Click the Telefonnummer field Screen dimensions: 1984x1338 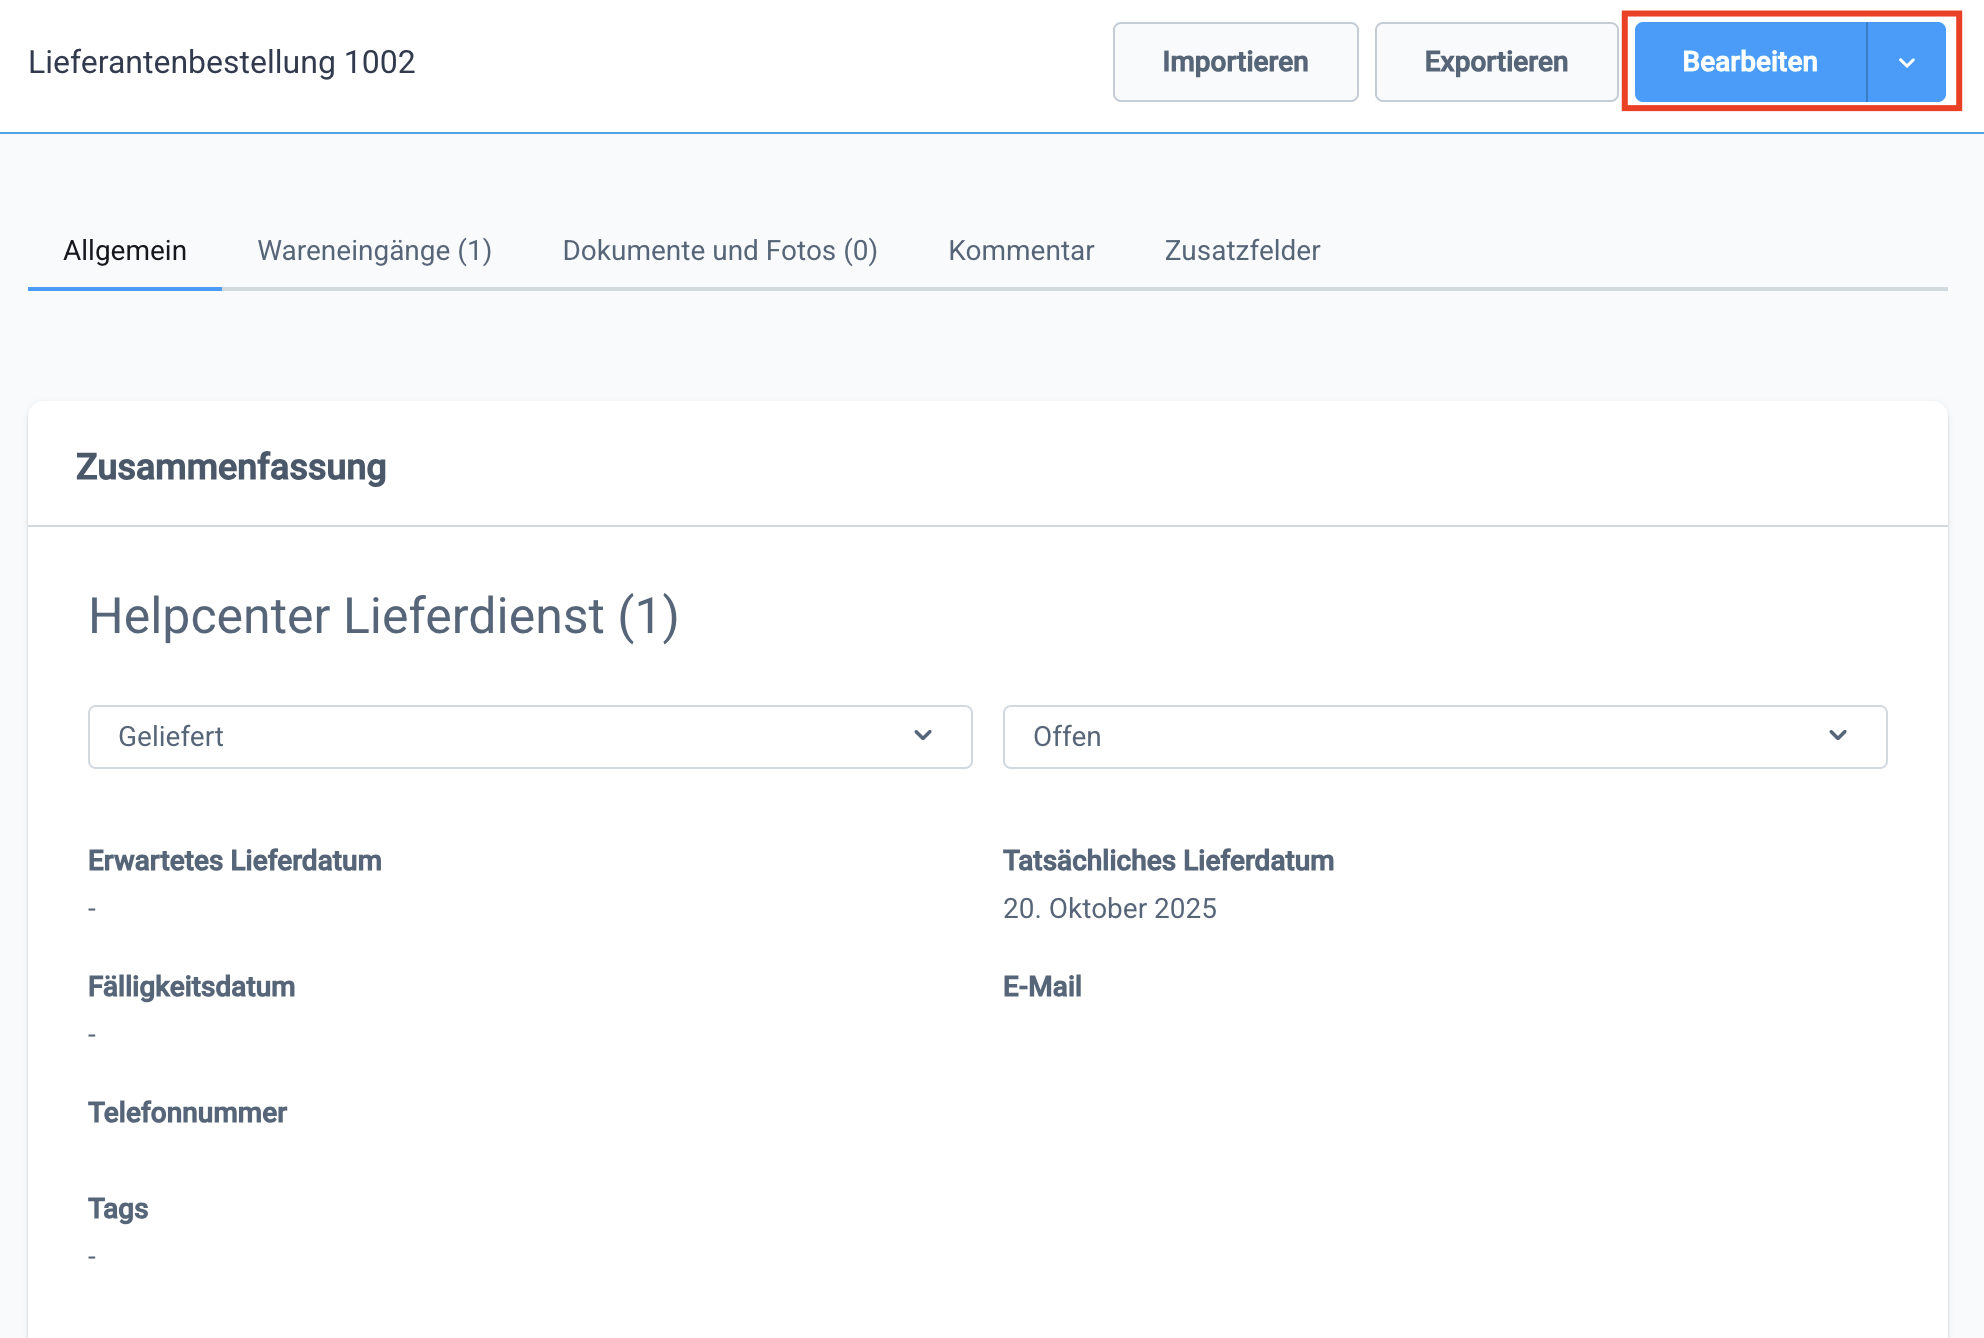[x=187, y=1112]
